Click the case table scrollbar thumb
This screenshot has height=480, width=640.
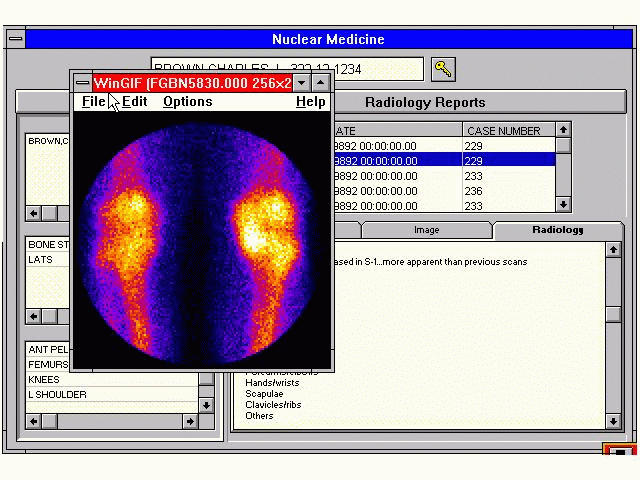(x=563, y=145)
